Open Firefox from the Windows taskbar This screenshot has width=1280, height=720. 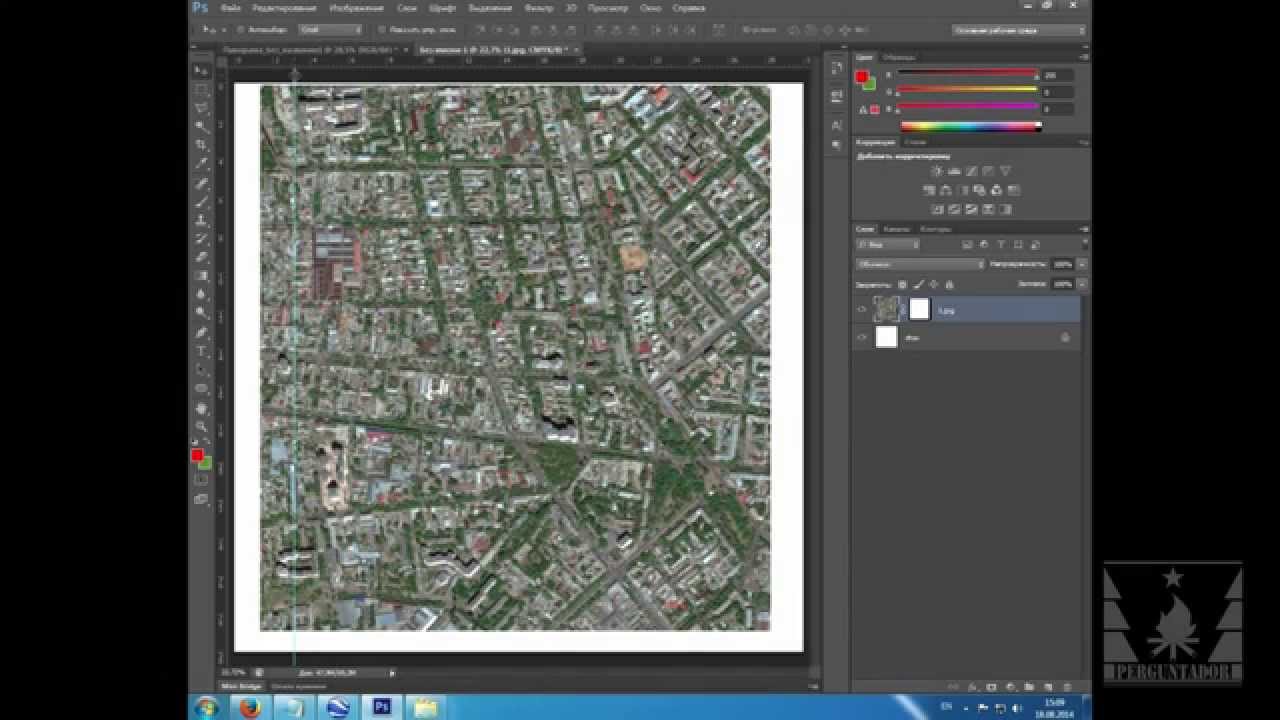pos(250,707)
